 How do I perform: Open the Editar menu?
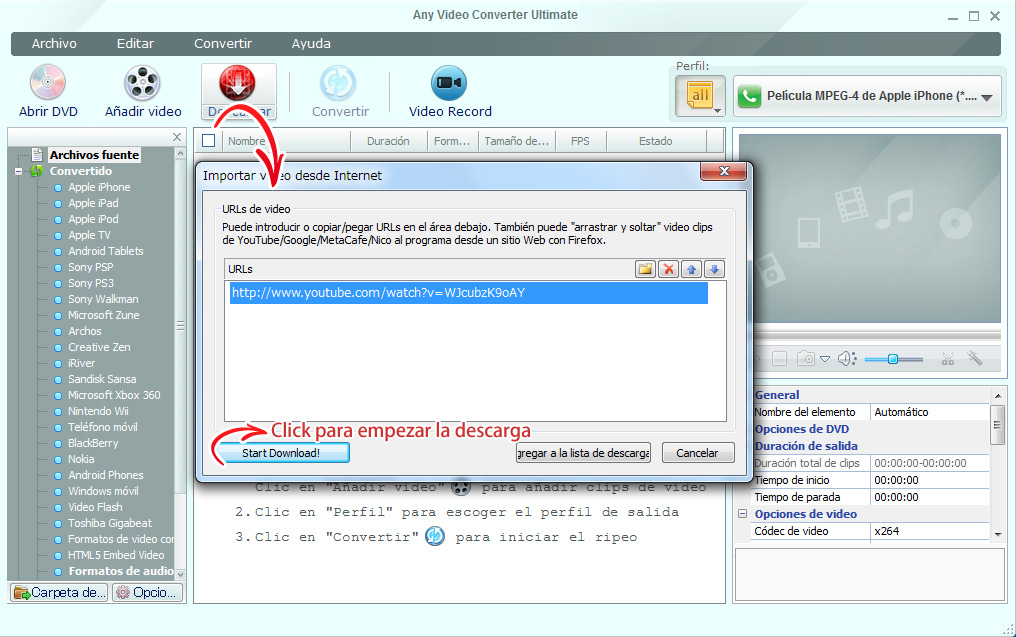pos(135,43)
